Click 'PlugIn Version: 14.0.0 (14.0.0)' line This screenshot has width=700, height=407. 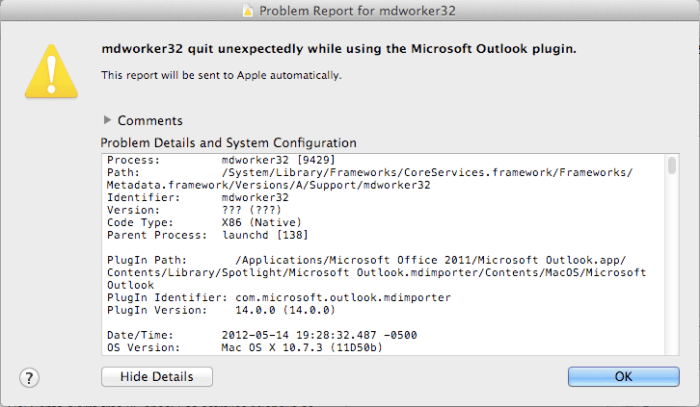click(x=221, y=310)
